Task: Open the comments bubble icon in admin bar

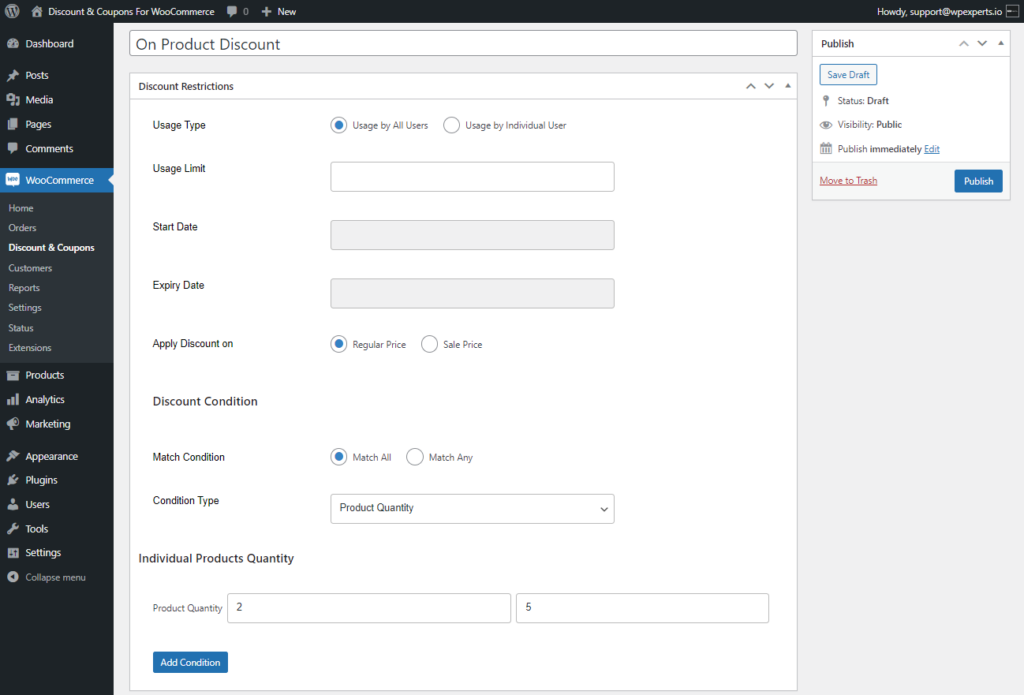Action: tap(232, 12)
